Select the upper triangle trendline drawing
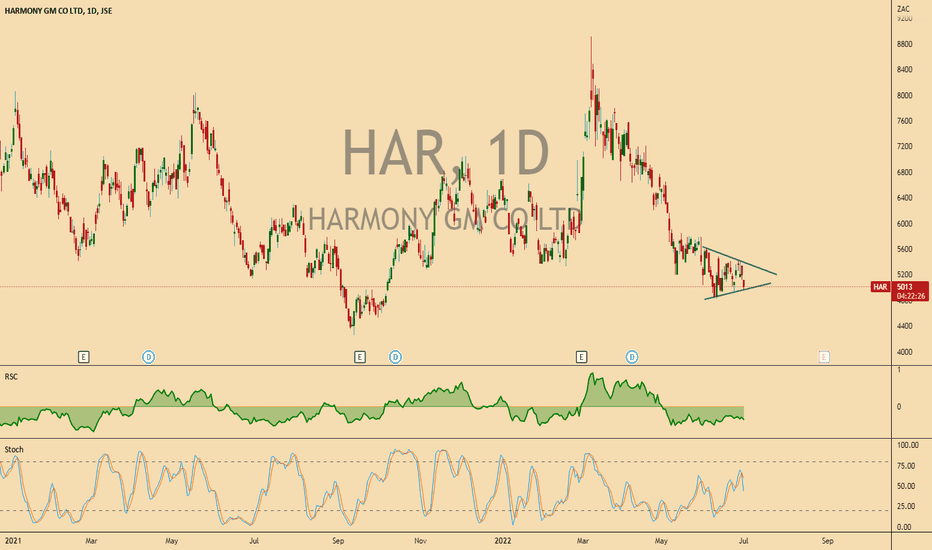932x550 pixels. tap(739, 260)
